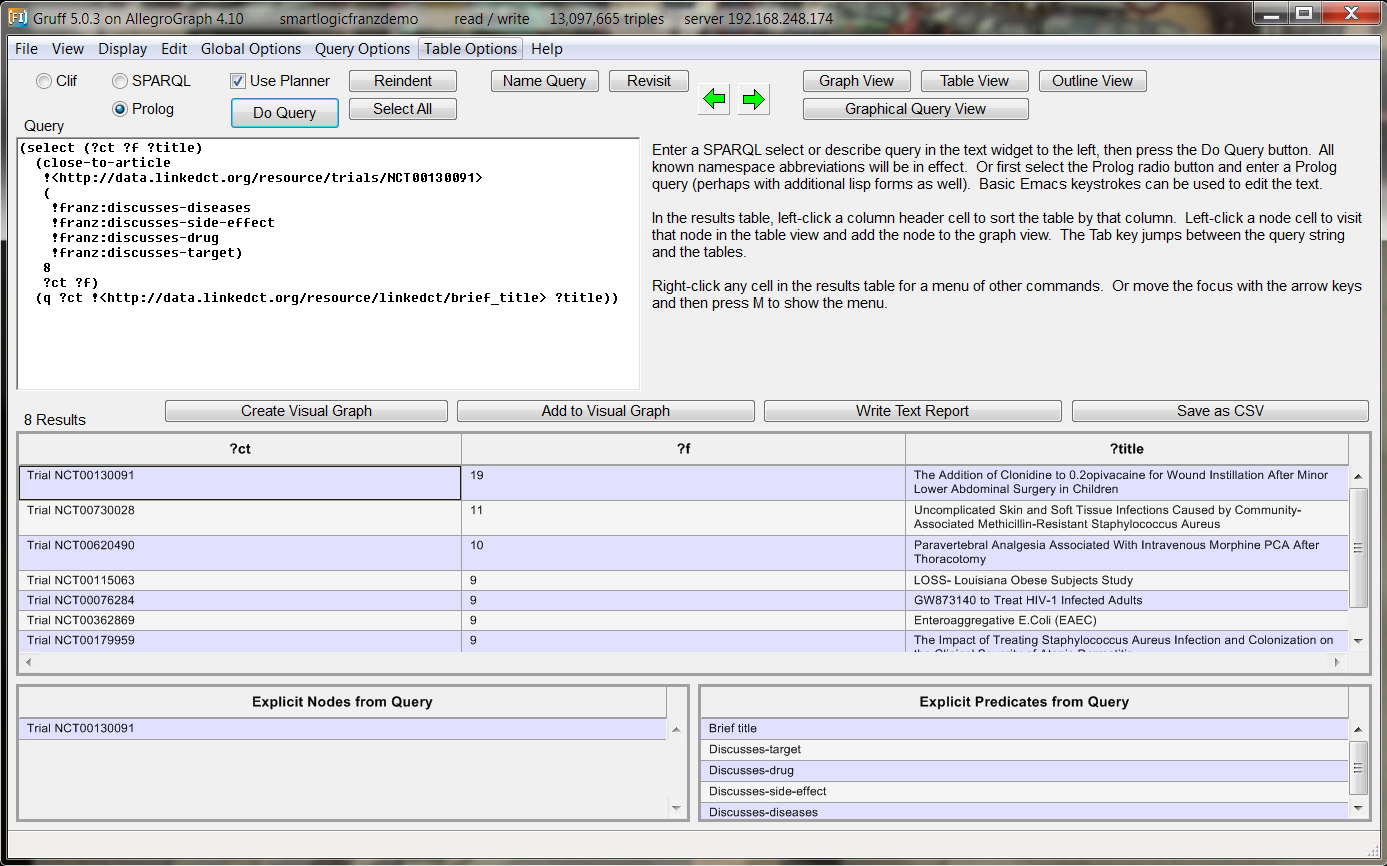
Task: Click right arrow of results horizontal scrollbar
Action: point(1337,662)
